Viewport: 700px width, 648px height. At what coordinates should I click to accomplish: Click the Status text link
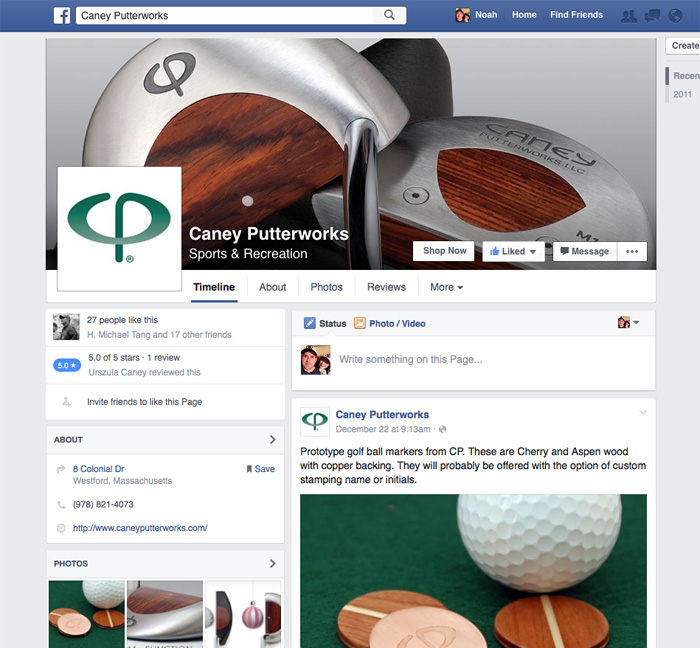coord(333,324)
